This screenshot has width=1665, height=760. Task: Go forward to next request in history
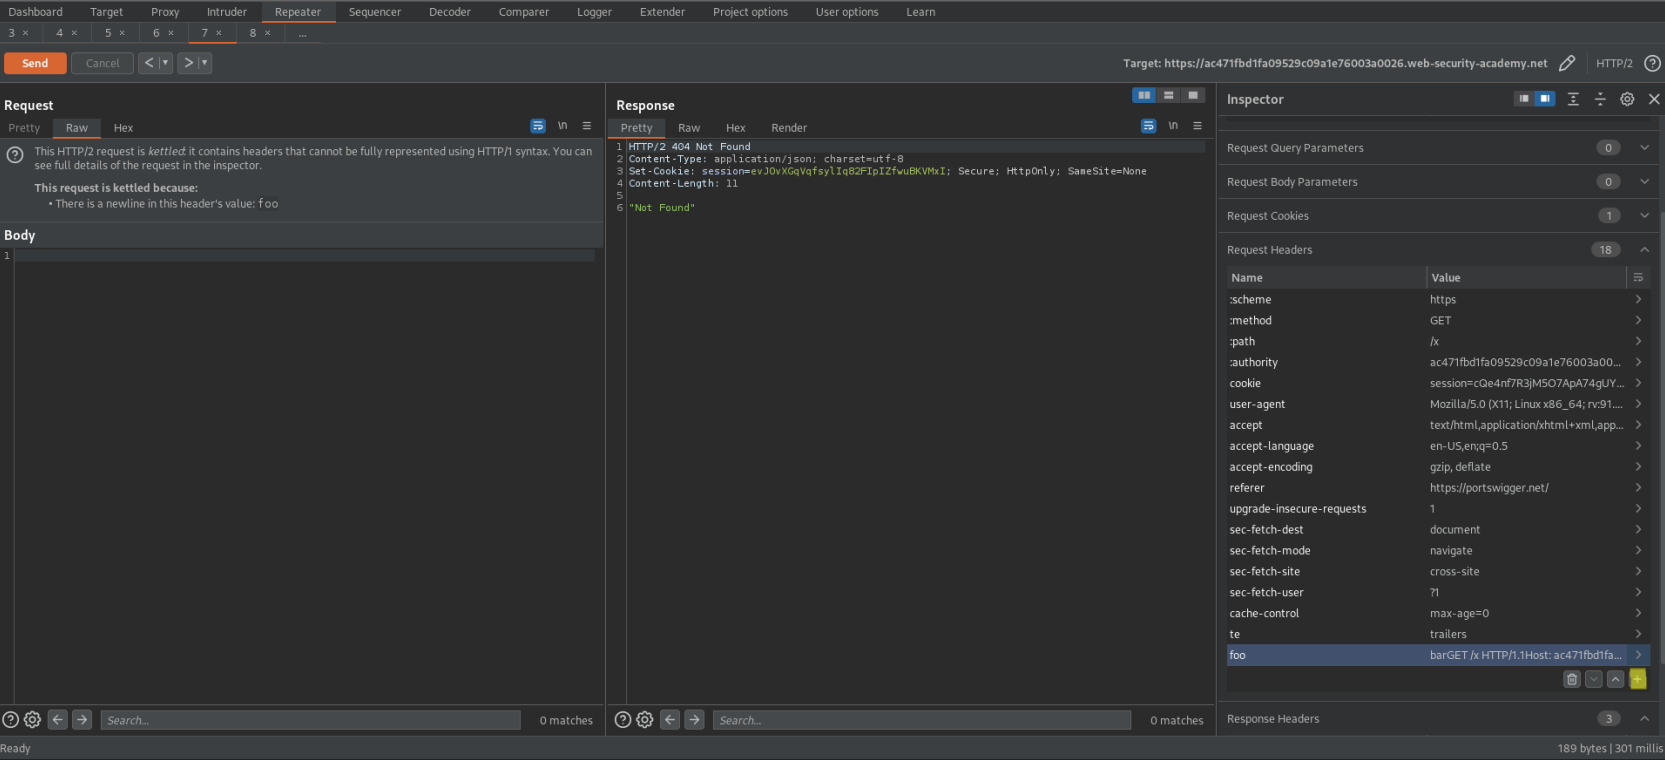click(x=188, y=63)
